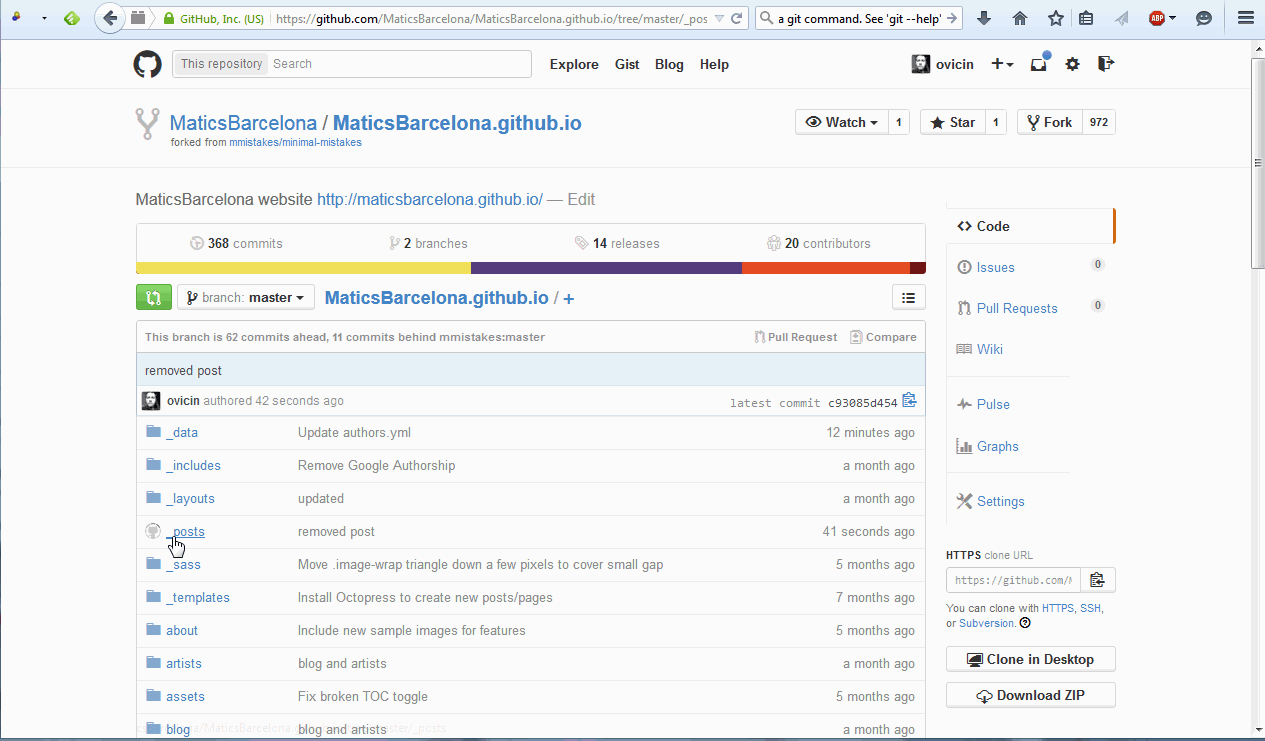Click the HTTPS clone URL text field

click(x=1013, y=580)
